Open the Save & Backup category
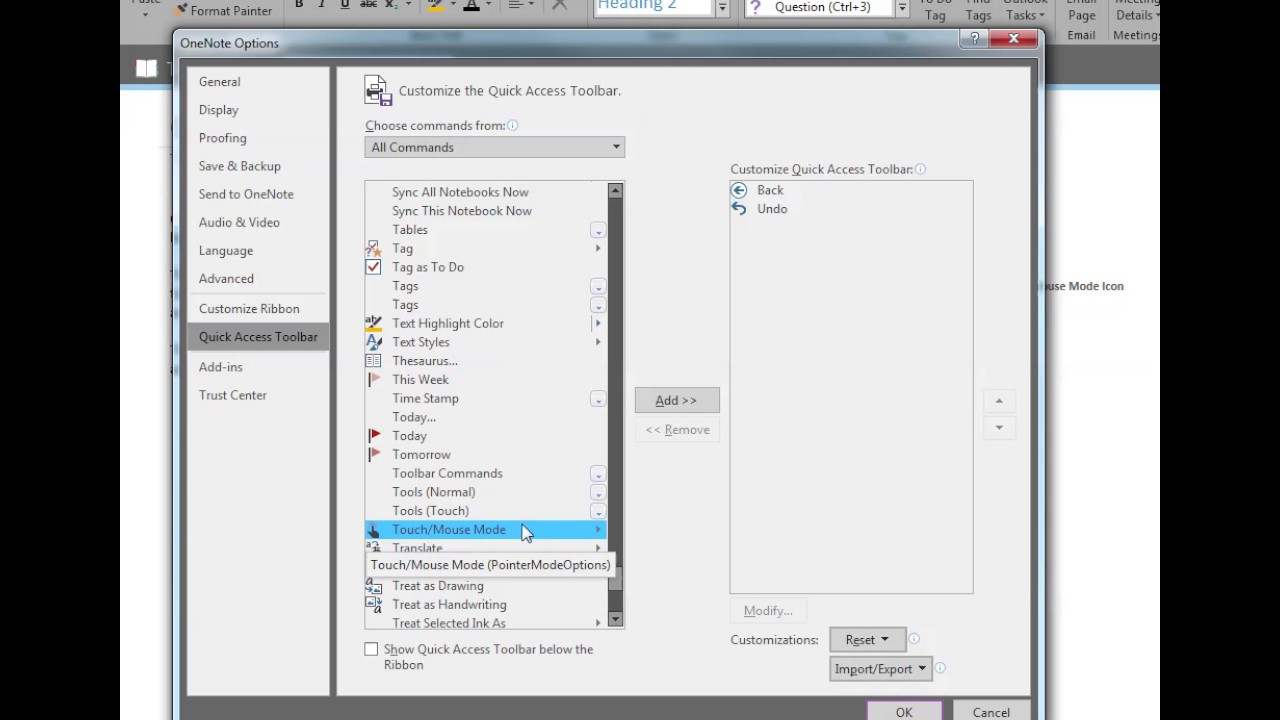1280x720 pixels. pos(258,166)
